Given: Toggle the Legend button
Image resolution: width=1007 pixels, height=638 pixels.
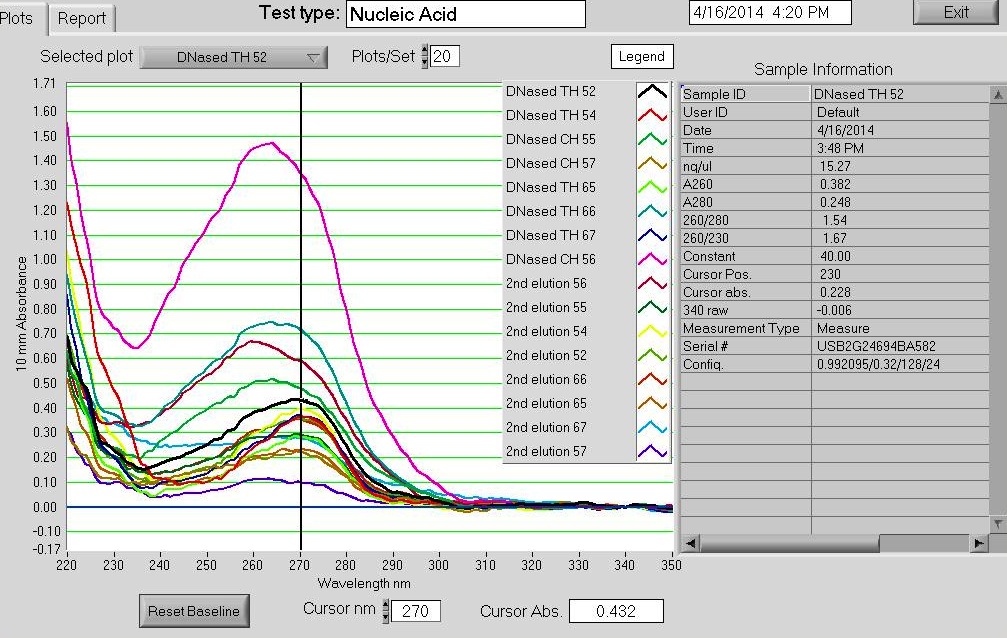Looking at the screenshot, I should (641, 57).
